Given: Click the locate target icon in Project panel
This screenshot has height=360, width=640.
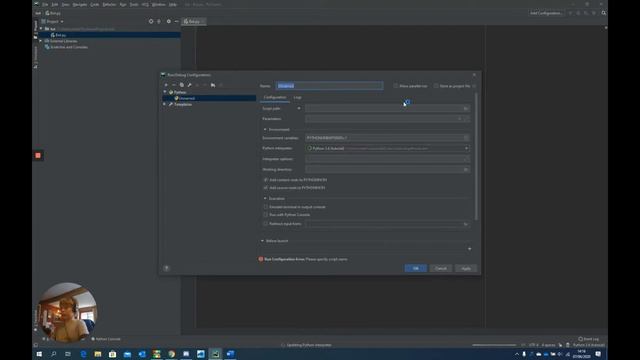Looking at the screenshot, I should [151, 21].
